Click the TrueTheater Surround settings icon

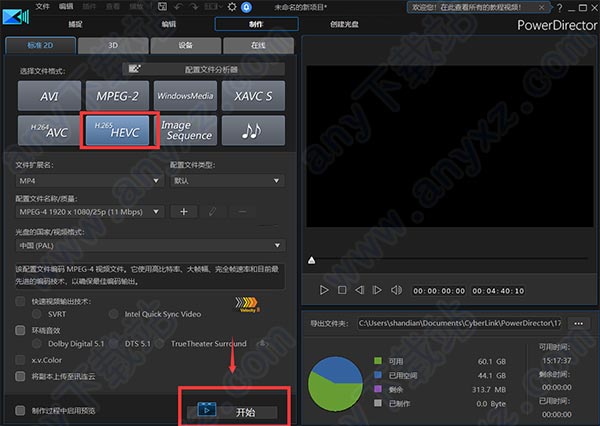[262, 343]
